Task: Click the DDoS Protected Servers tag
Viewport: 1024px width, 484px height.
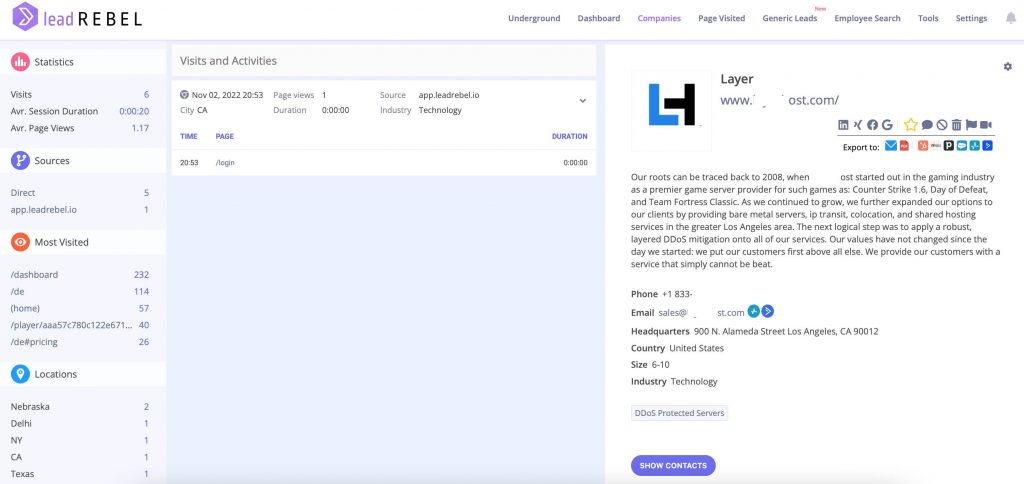Action: point(679,413)
